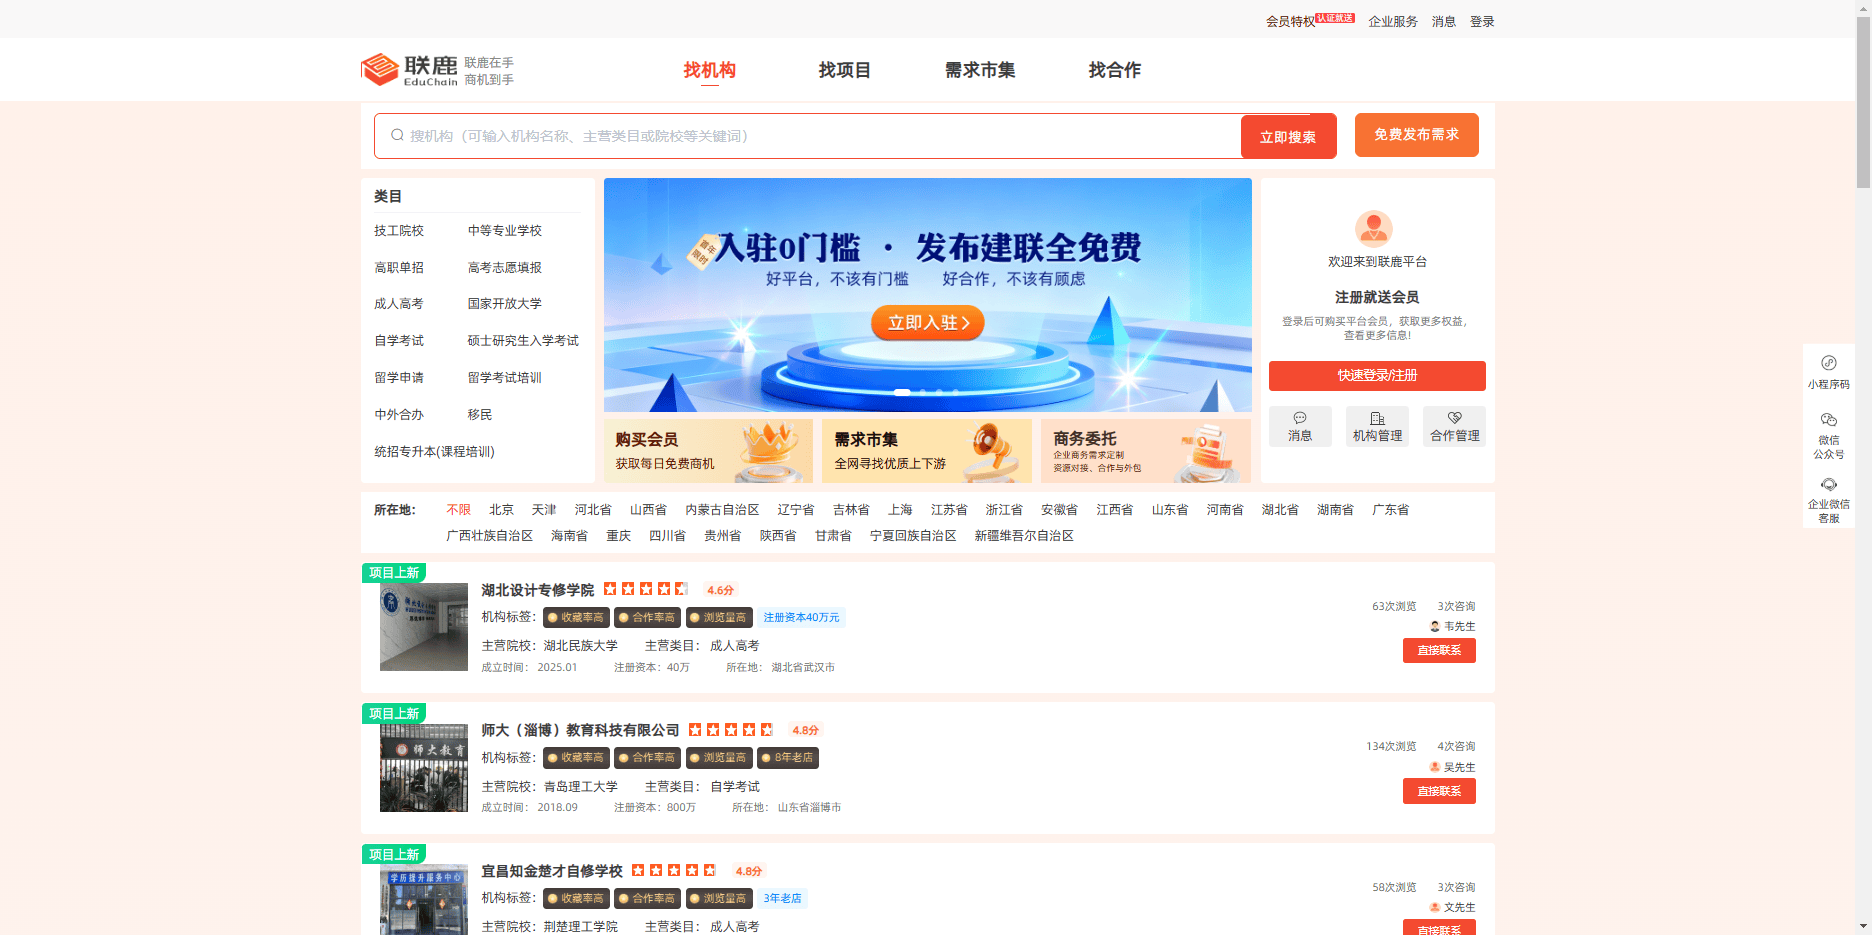The width and height of the screenshot is (1872, 935).
Task: Filter location by 广东省
Action: click(x=1390, y=510)
